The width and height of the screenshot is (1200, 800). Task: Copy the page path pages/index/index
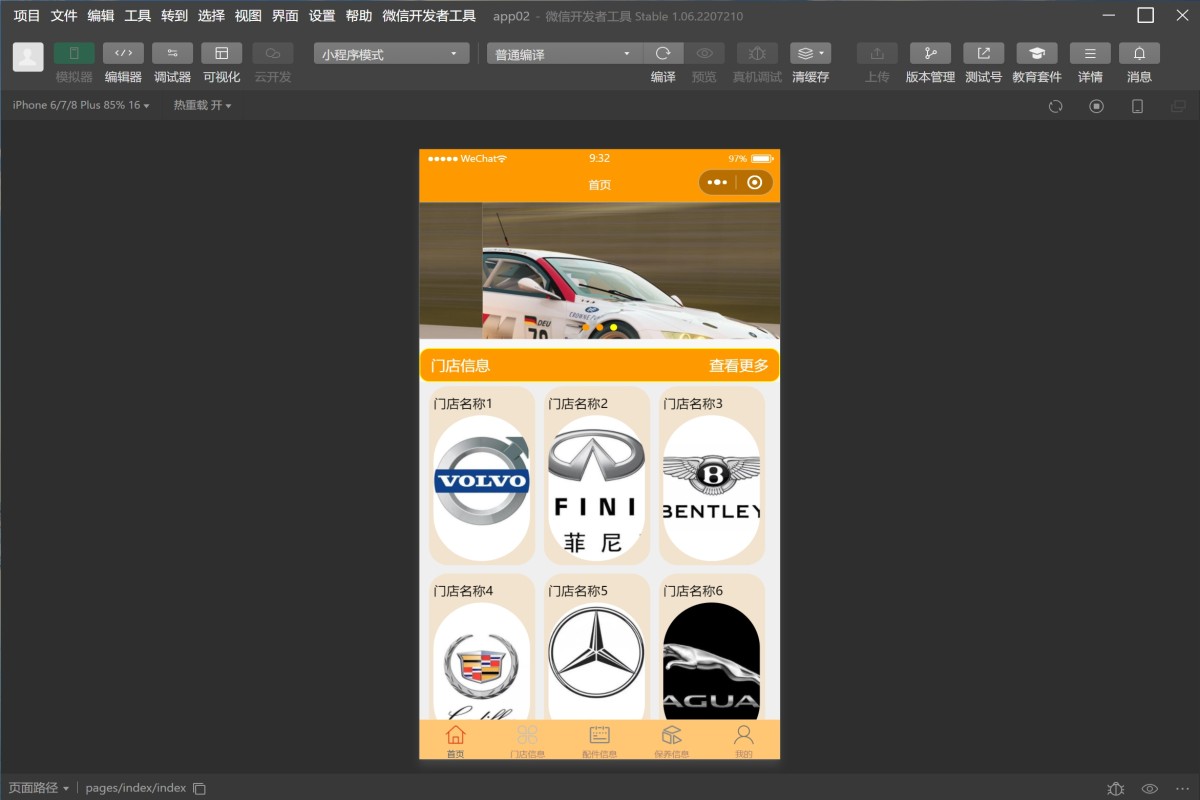click(x=199, y=788)
